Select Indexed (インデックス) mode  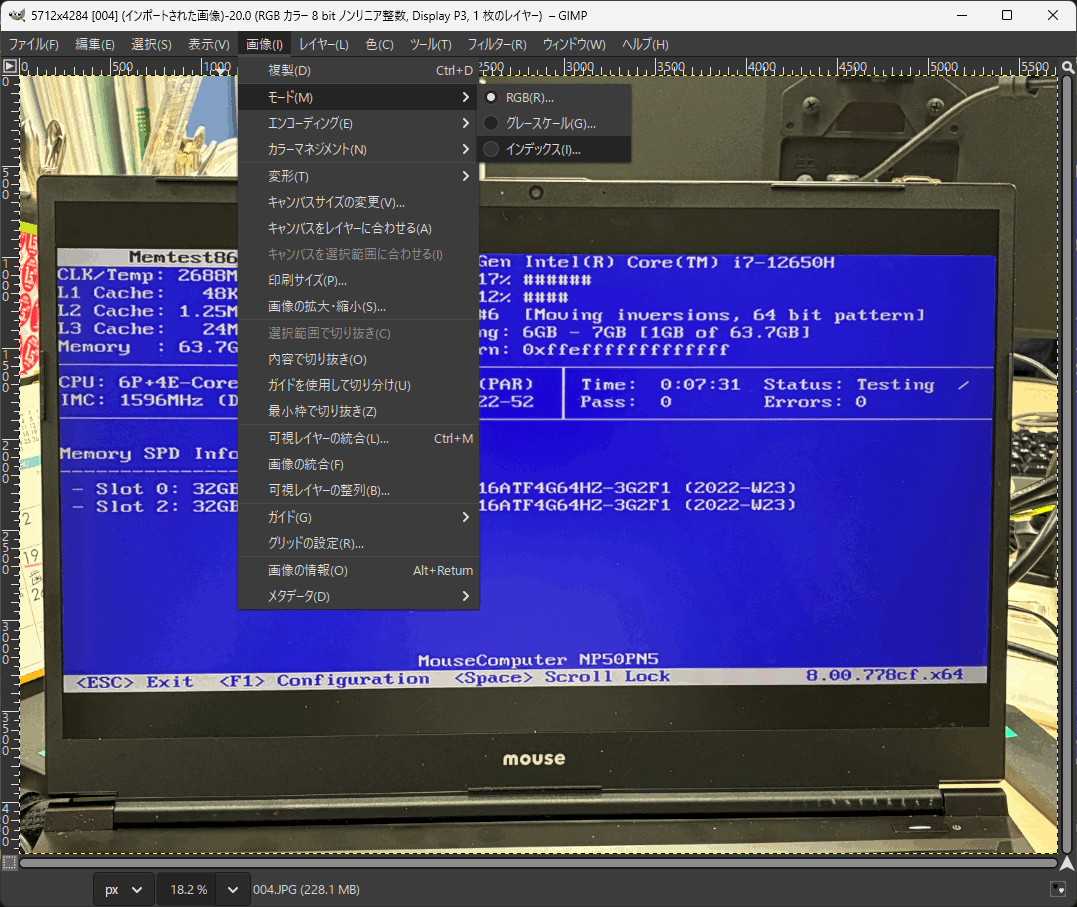542,150
